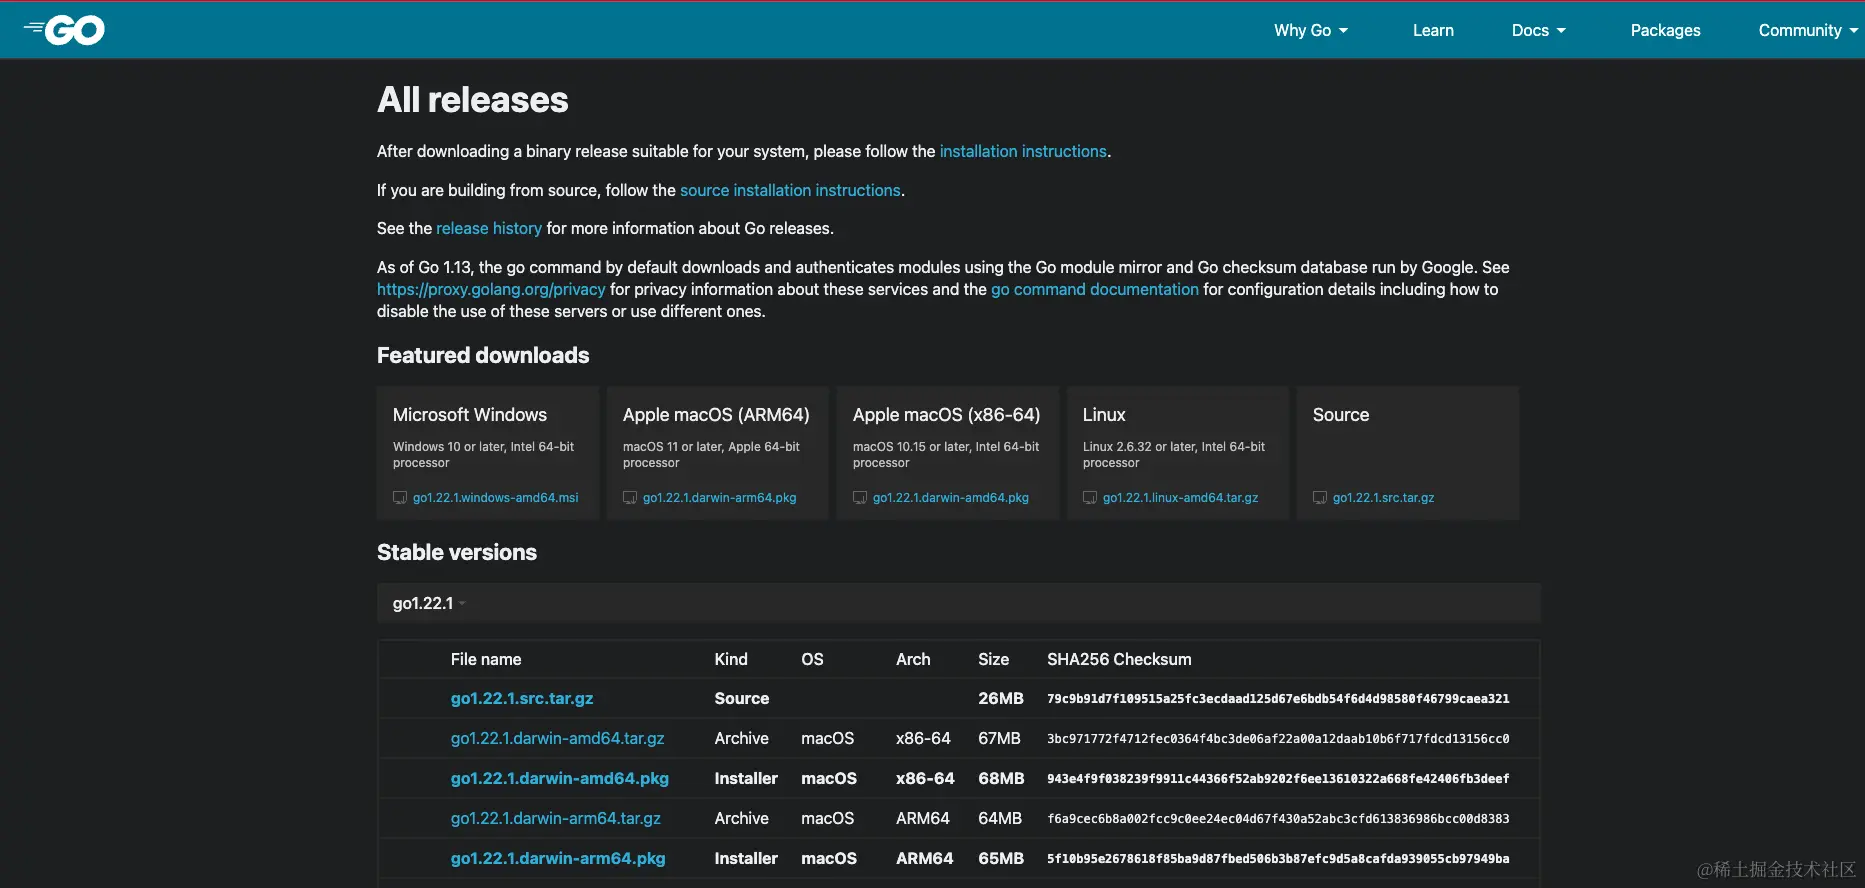1865x888 pixels.
Task: Download go1.22.1.linux-amd64.tar.gz for Linux
Action: (1180, 498)
